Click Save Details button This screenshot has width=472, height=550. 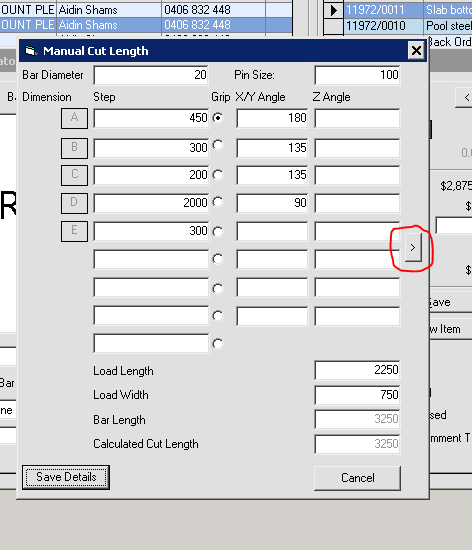(x=66, y=477)
